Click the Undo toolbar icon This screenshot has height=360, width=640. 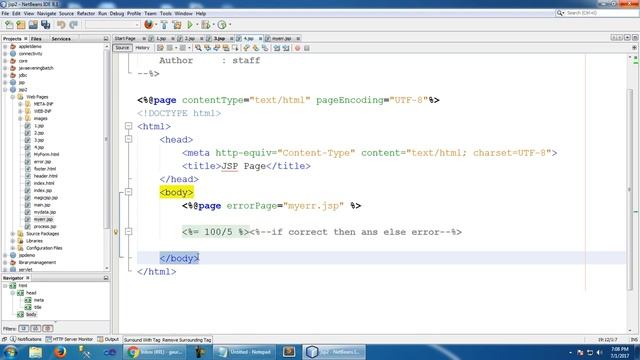coord(61,25)
